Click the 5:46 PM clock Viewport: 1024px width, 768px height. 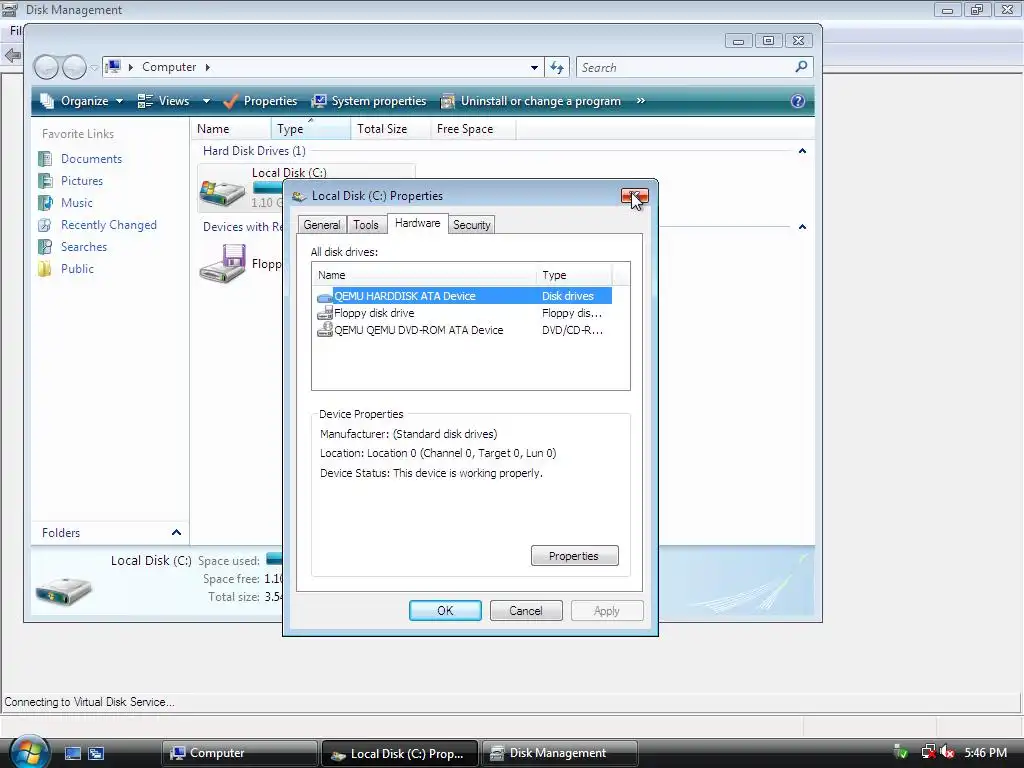[x=985, y=752]
